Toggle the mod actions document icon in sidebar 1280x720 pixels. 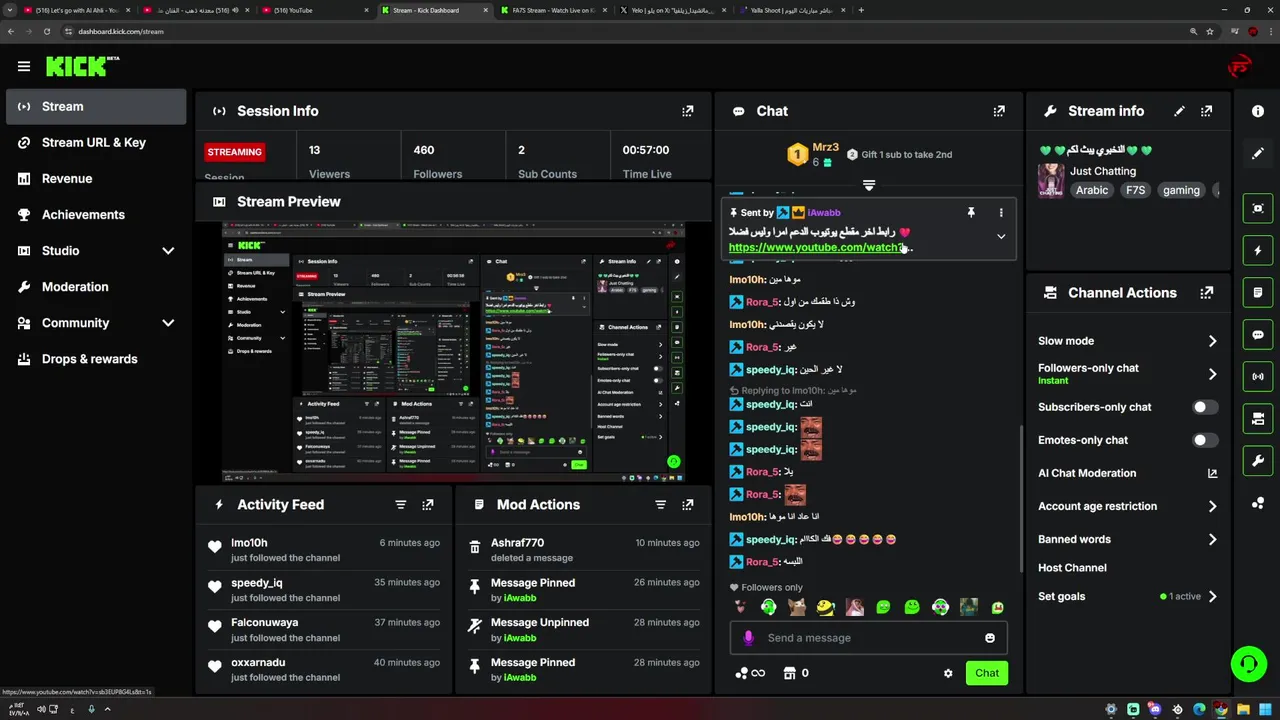pos(1258,292)
